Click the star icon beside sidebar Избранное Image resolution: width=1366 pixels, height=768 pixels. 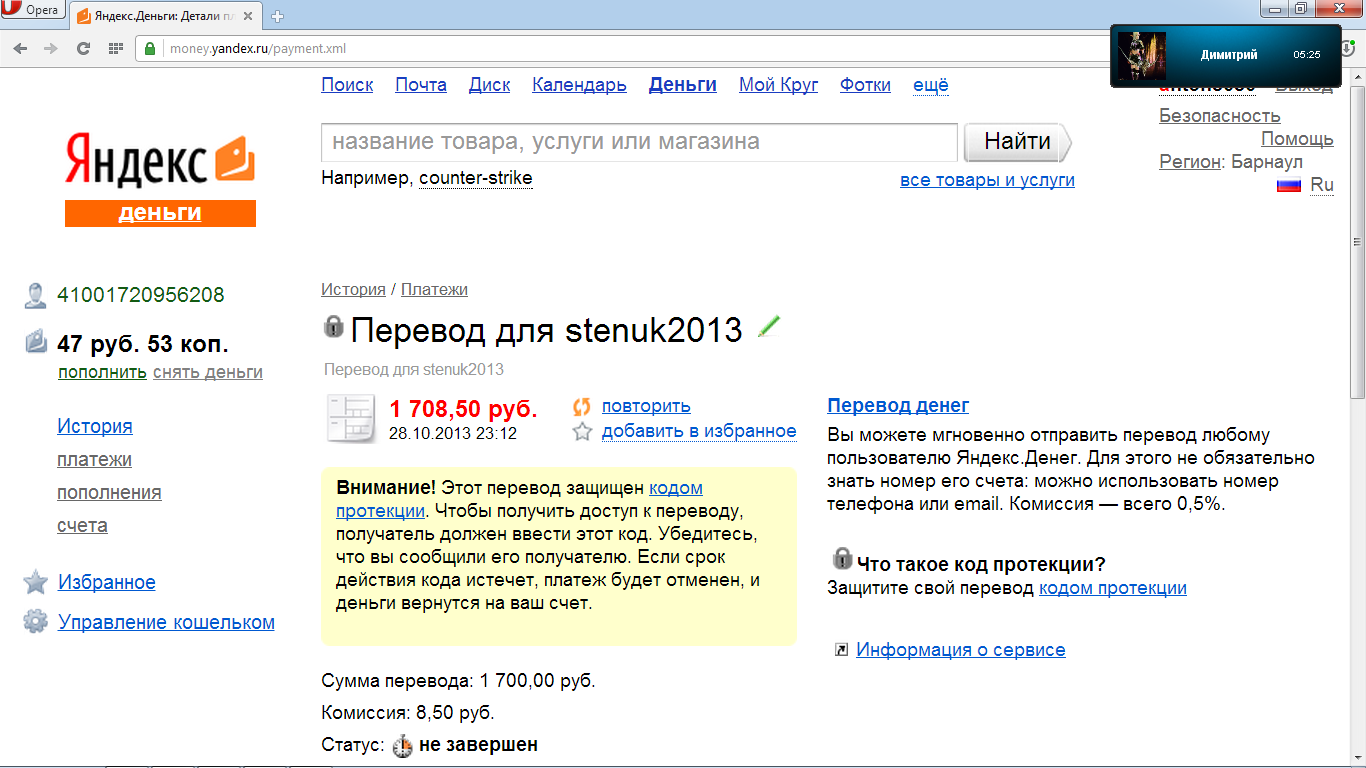coord(36,582)
